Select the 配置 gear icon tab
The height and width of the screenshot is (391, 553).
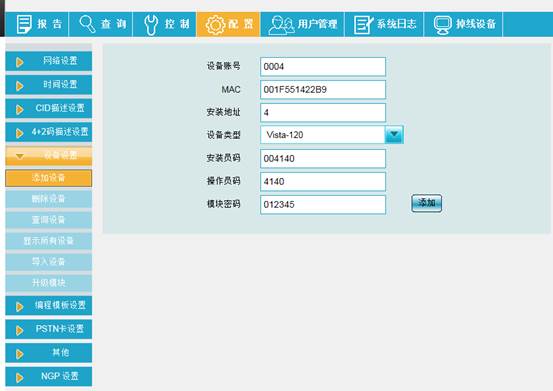pyautogui.click(x=229, y=24)
